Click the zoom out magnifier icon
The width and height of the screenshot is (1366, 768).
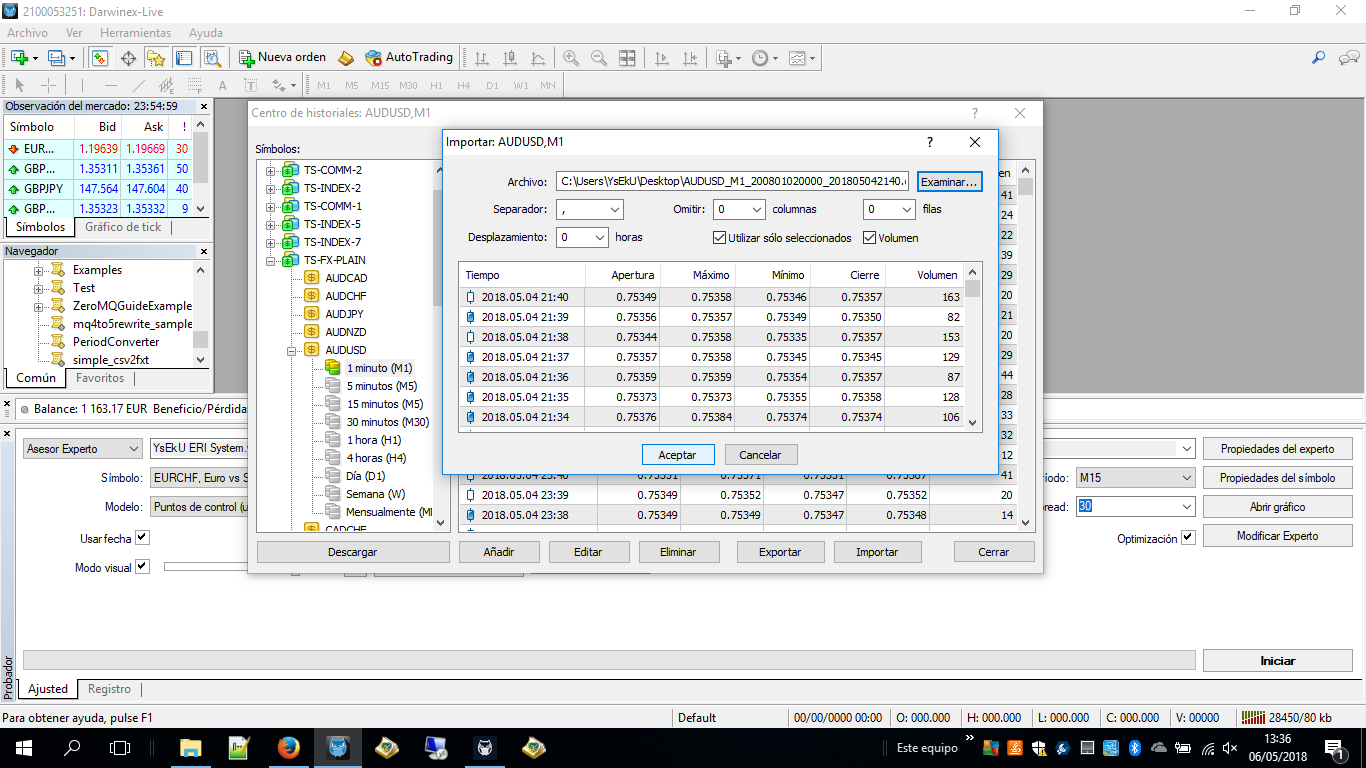(599, 58)
